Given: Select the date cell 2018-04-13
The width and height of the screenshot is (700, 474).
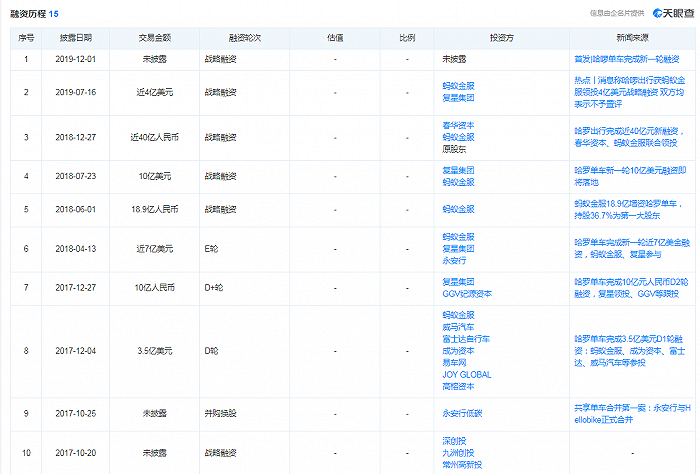Looking at the screenshot, I should [75, 249].
